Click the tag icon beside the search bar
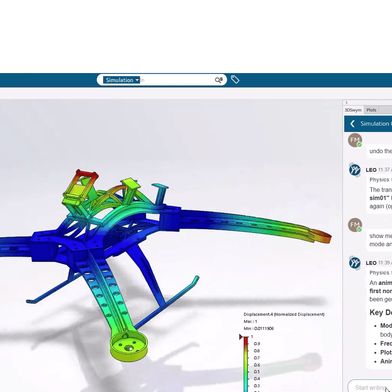392x392 pixels. point(235,80)
